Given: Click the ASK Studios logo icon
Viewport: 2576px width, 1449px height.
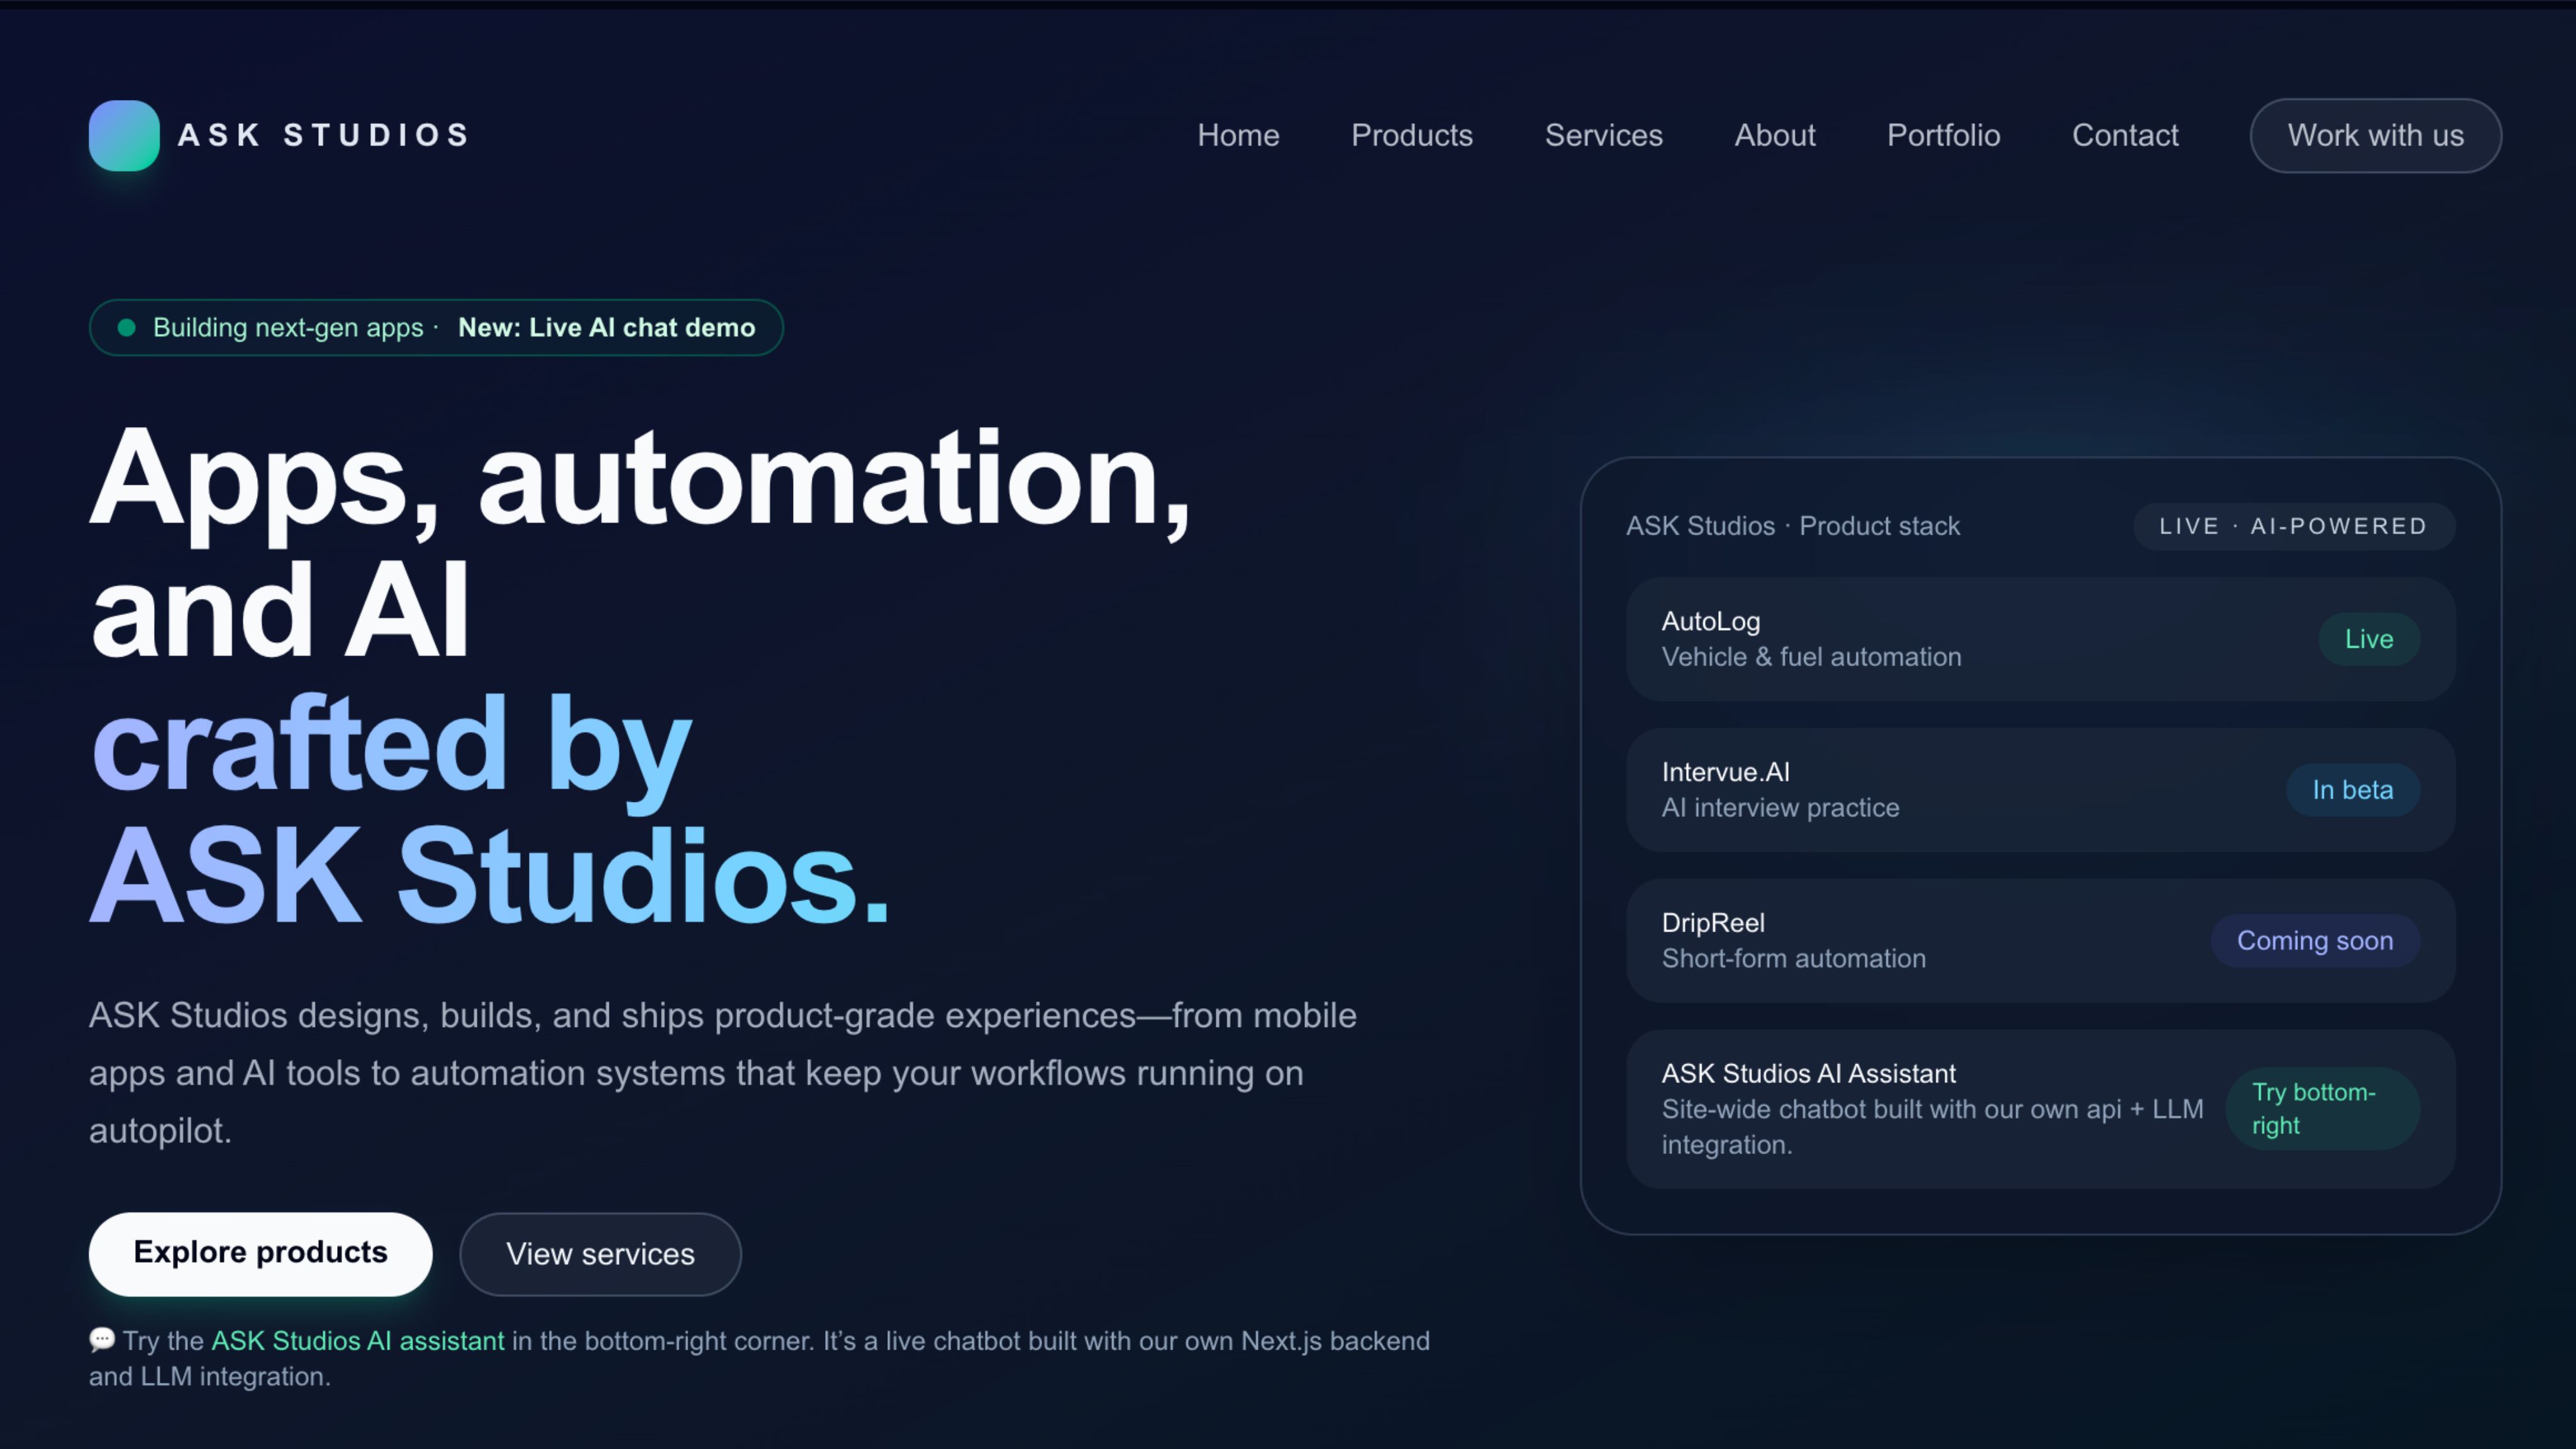Looking at the screenshot, I should [123, 135].
